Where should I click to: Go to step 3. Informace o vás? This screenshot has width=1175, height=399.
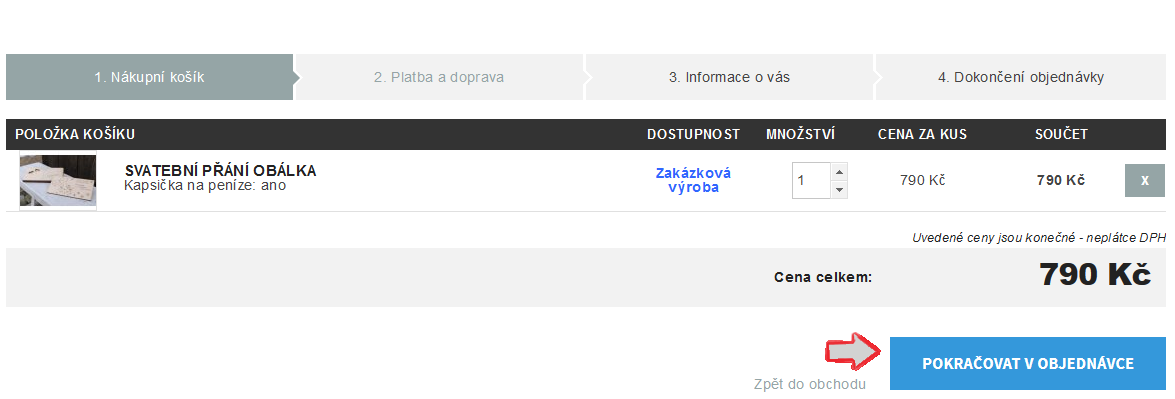coord(729,77)
